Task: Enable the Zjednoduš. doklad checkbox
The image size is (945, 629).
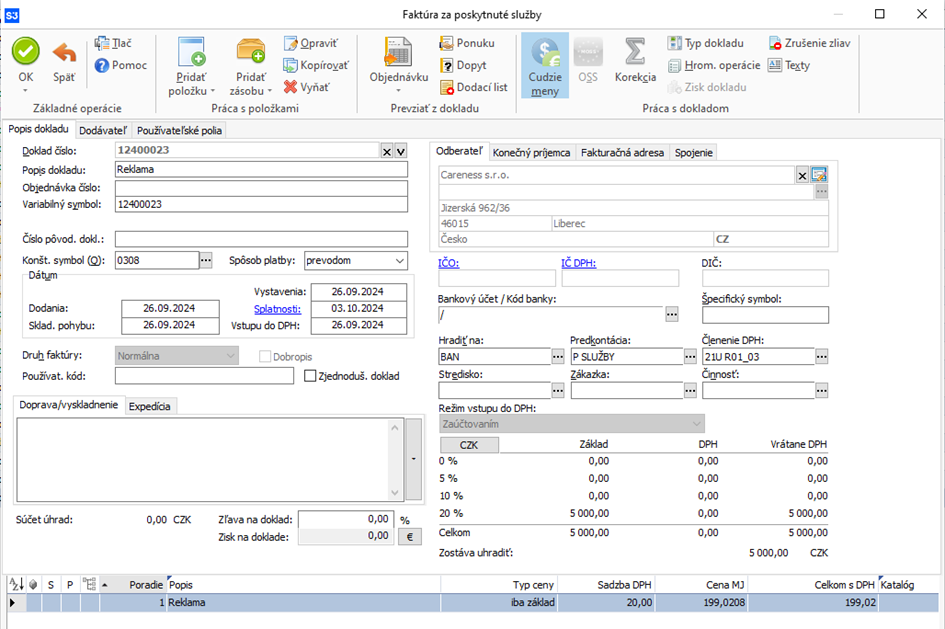Action: [x=311, y=376]
